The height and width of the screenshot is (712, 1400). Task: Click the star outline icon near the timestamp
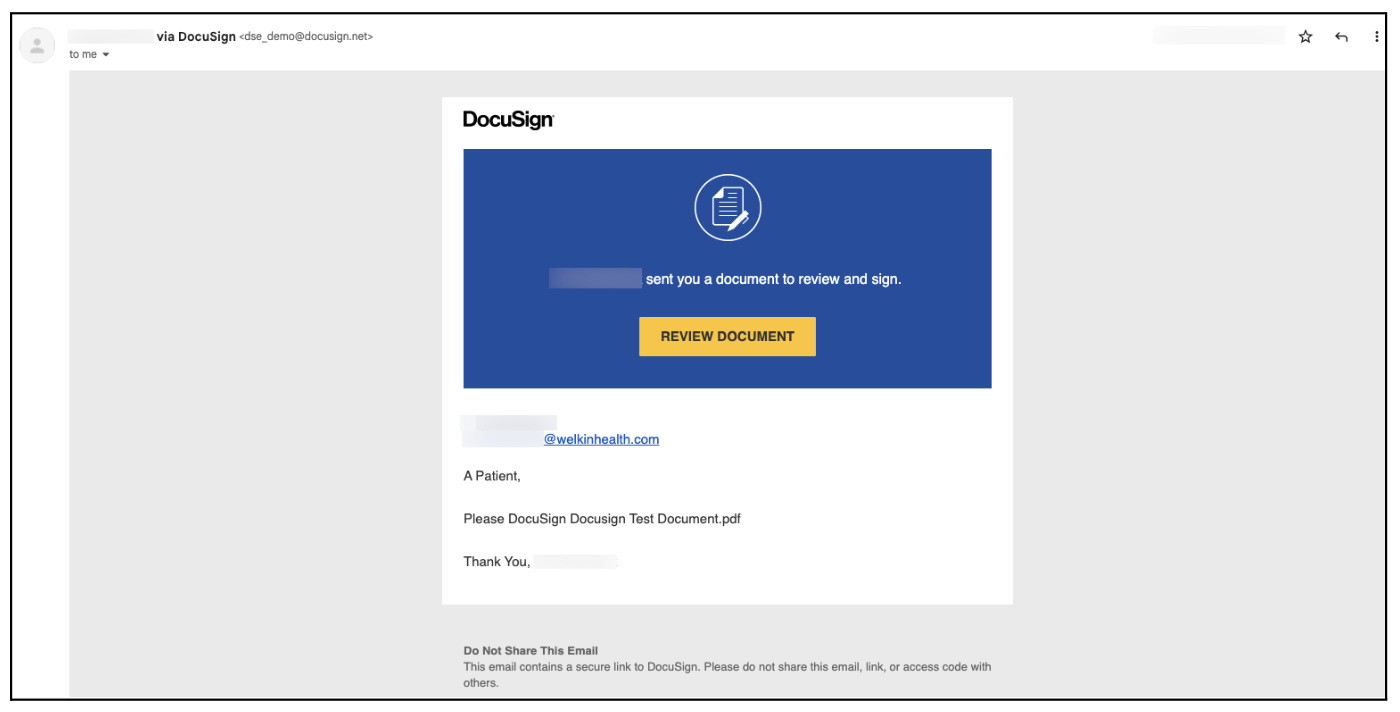coord(1305,36)
